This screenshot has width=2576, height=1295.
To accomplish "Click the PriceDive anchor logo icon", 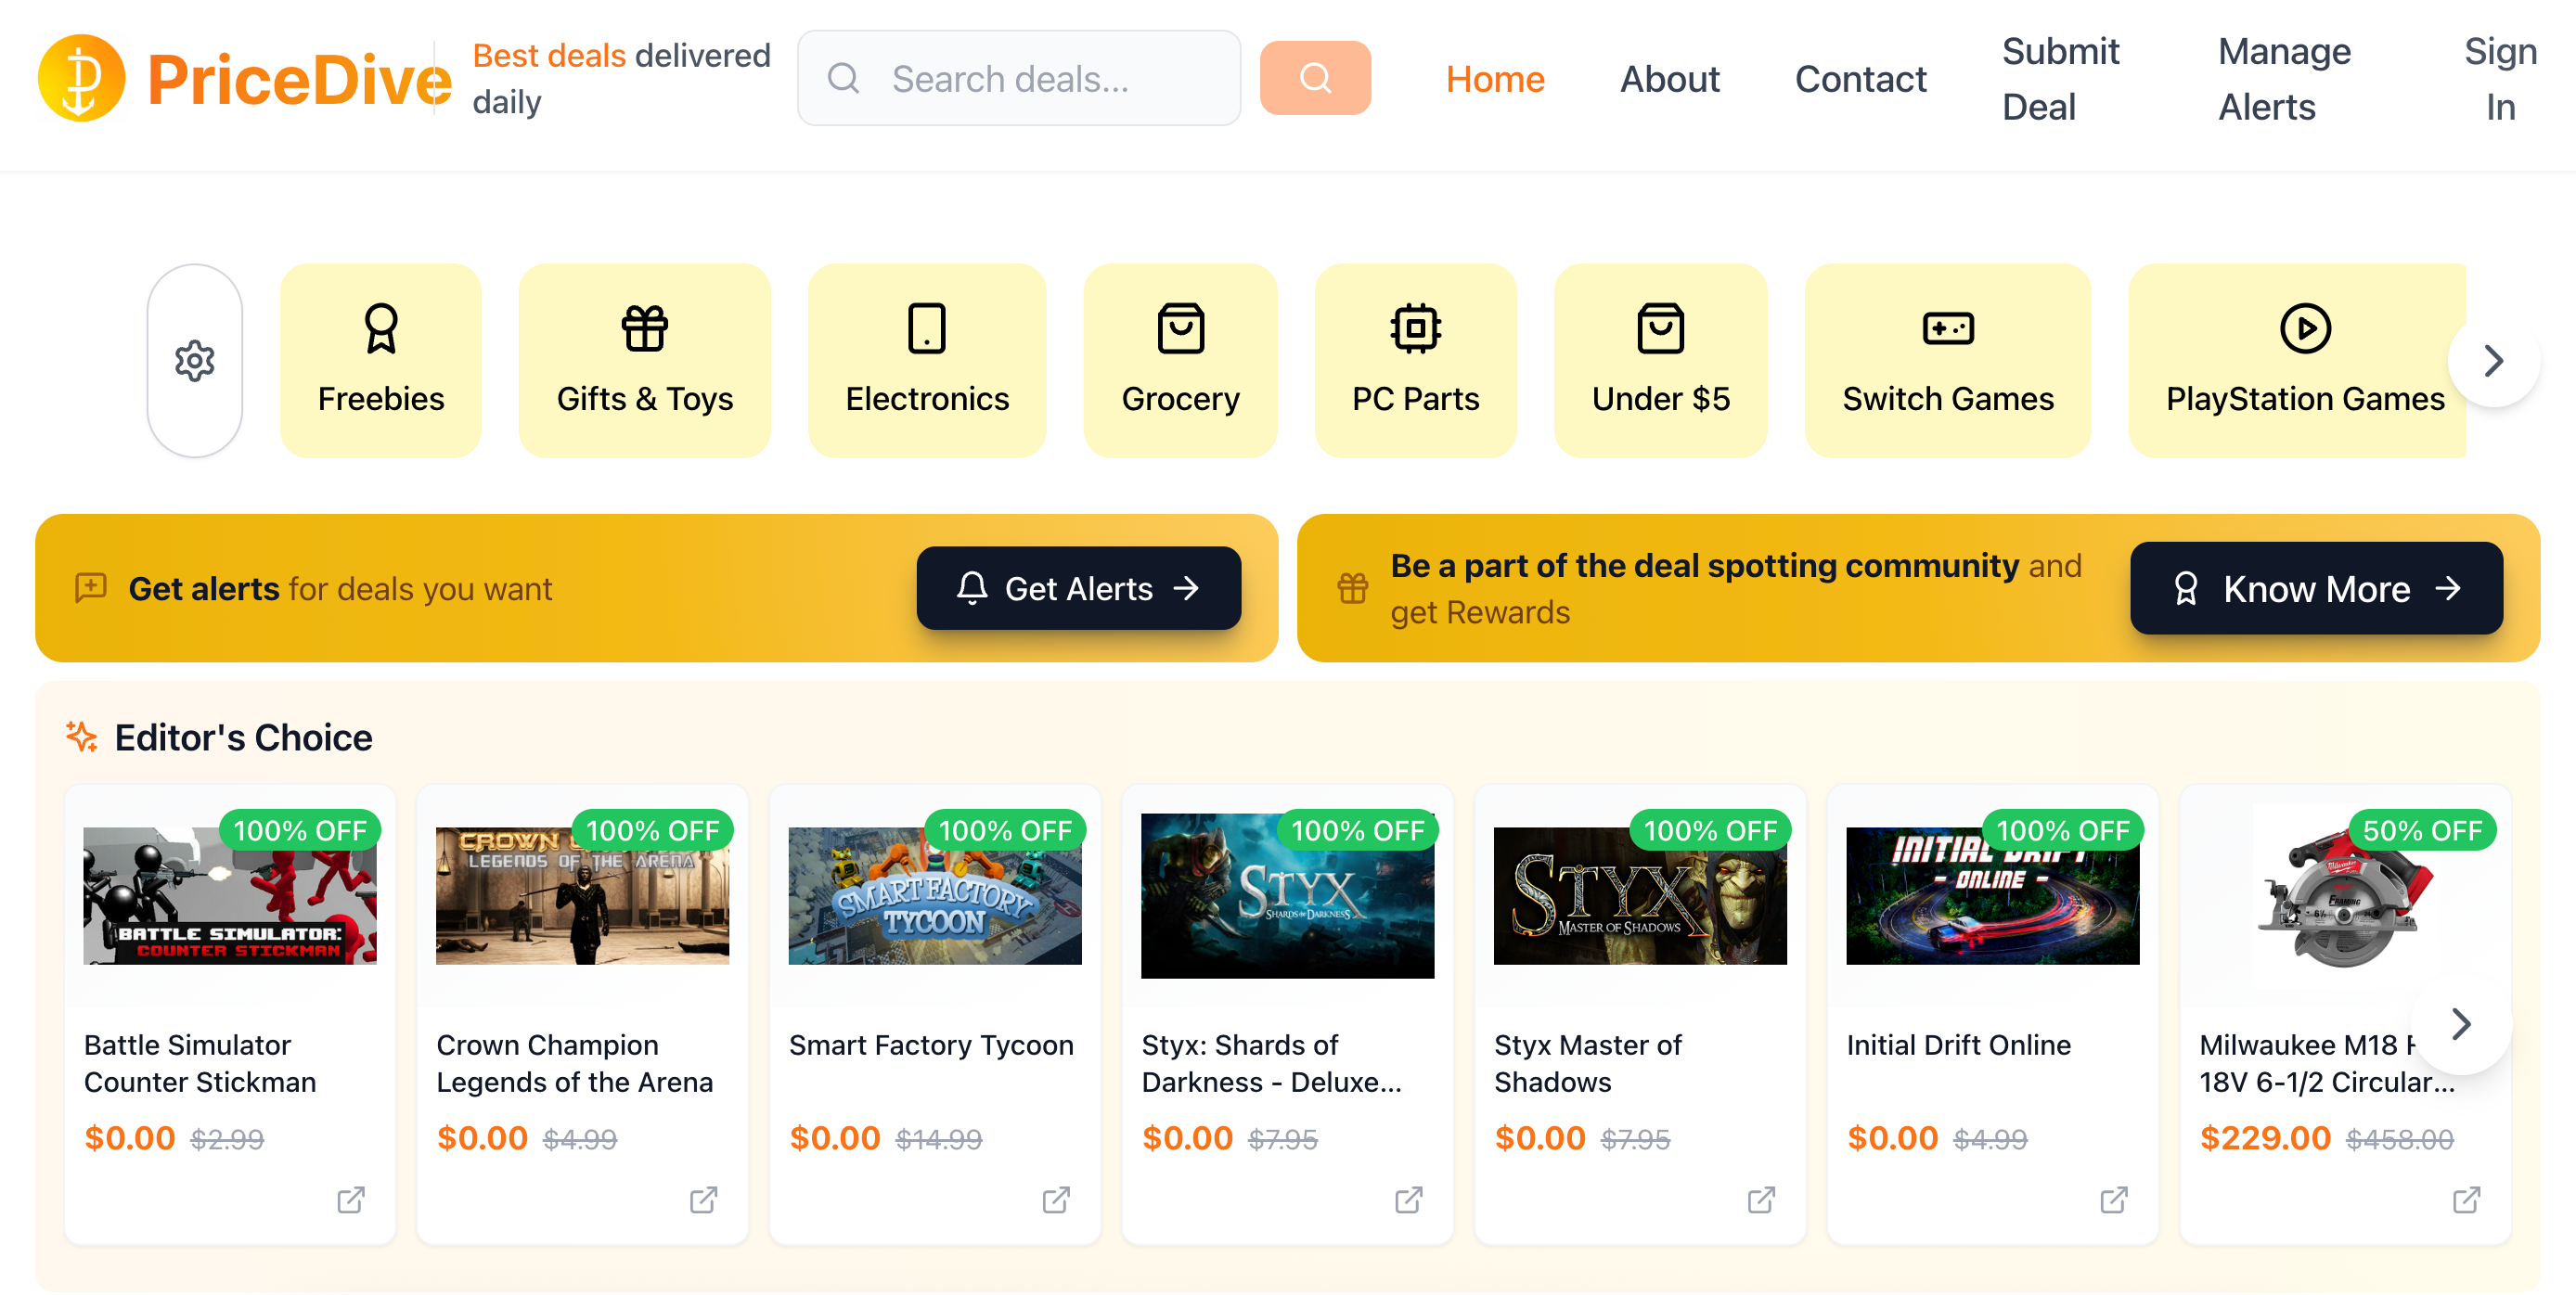I will coord(81,78).
